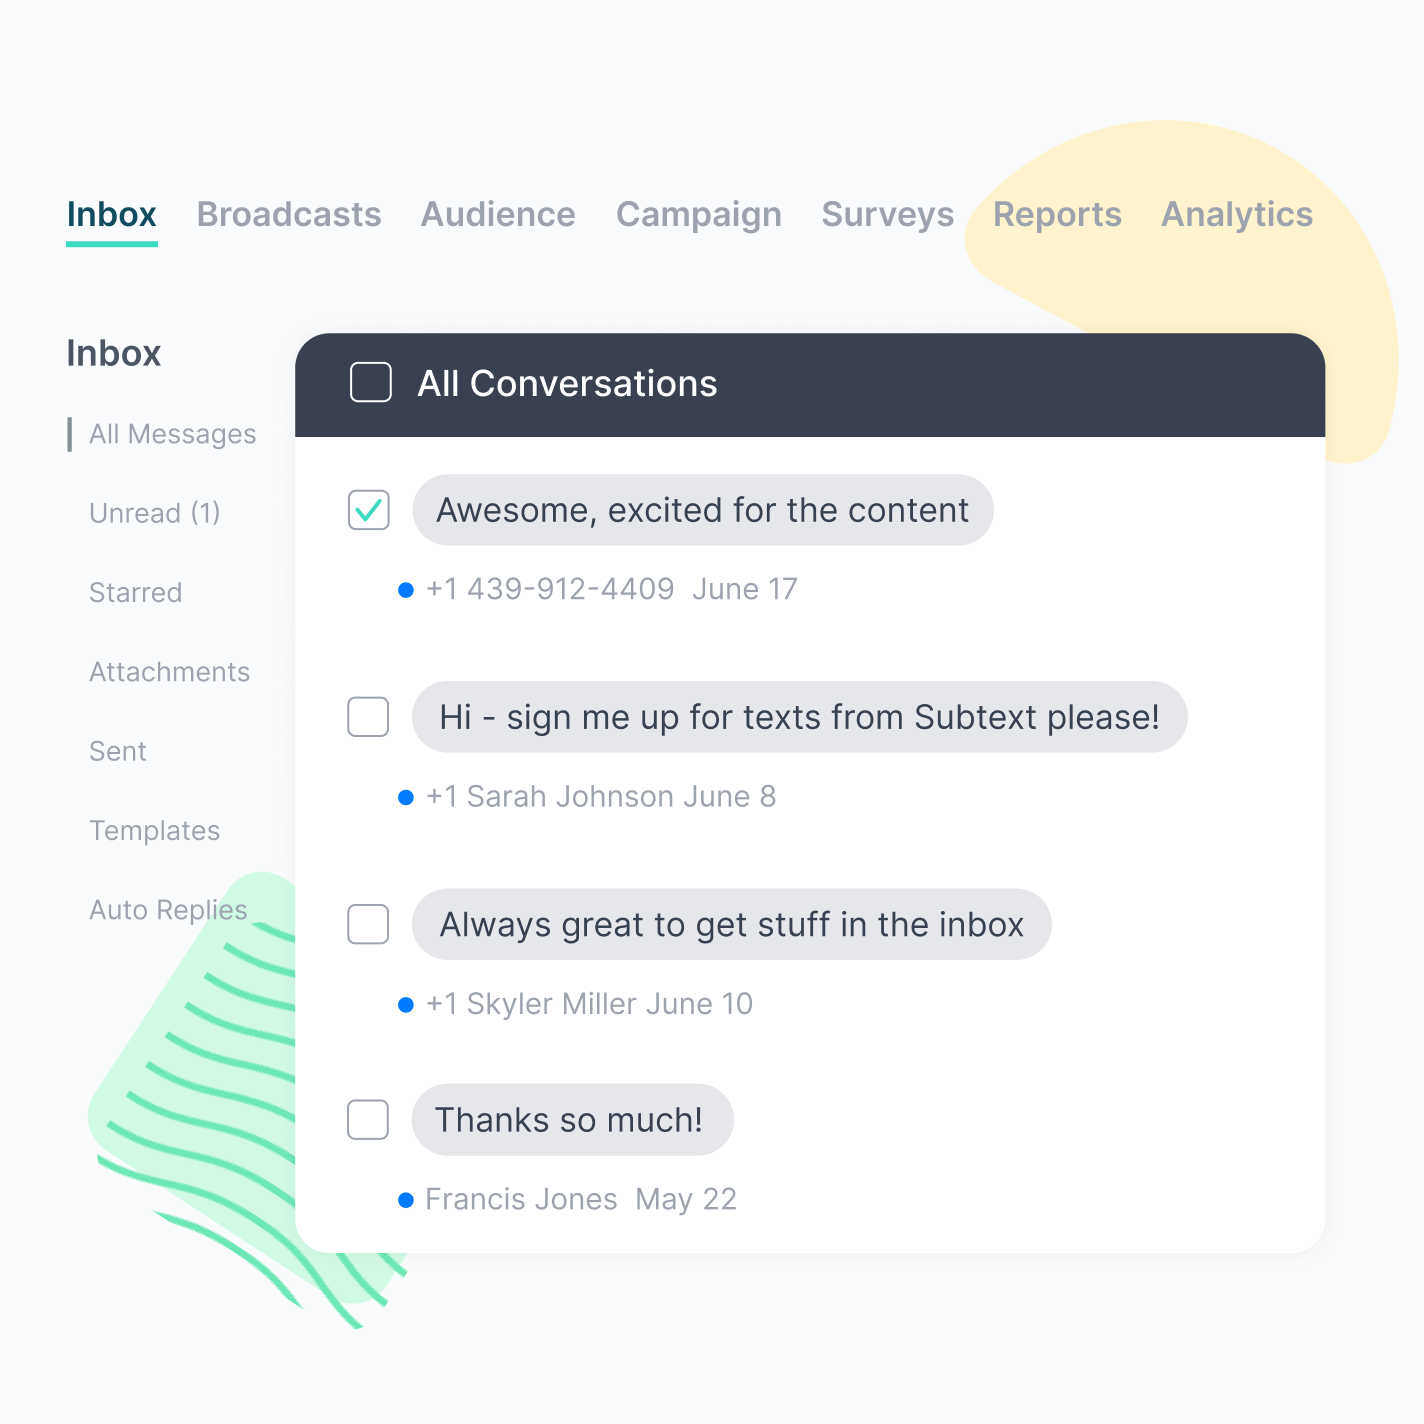Click the blue dot next to Francis Jones
The image size is (1424, 1424).
406,1200
